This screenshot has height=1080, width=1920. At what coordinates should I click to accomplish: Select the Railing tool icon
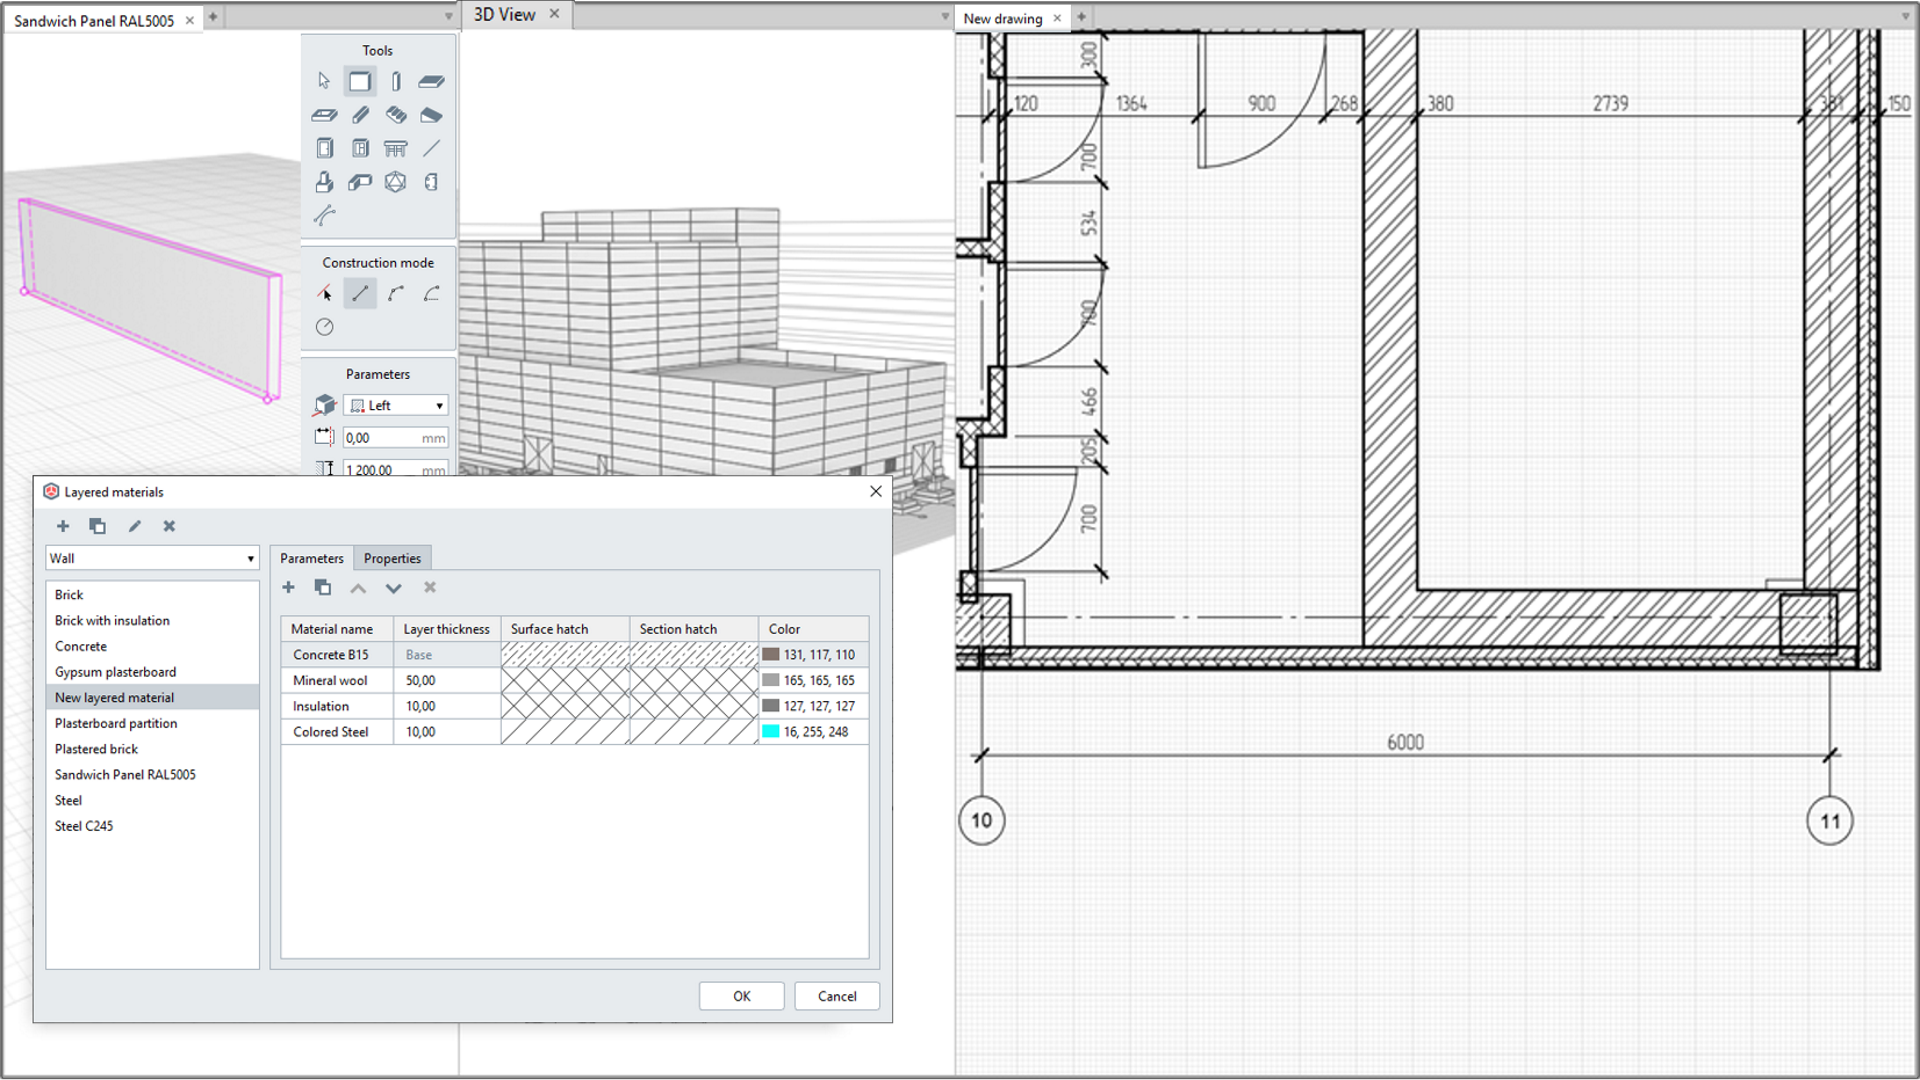395,149
